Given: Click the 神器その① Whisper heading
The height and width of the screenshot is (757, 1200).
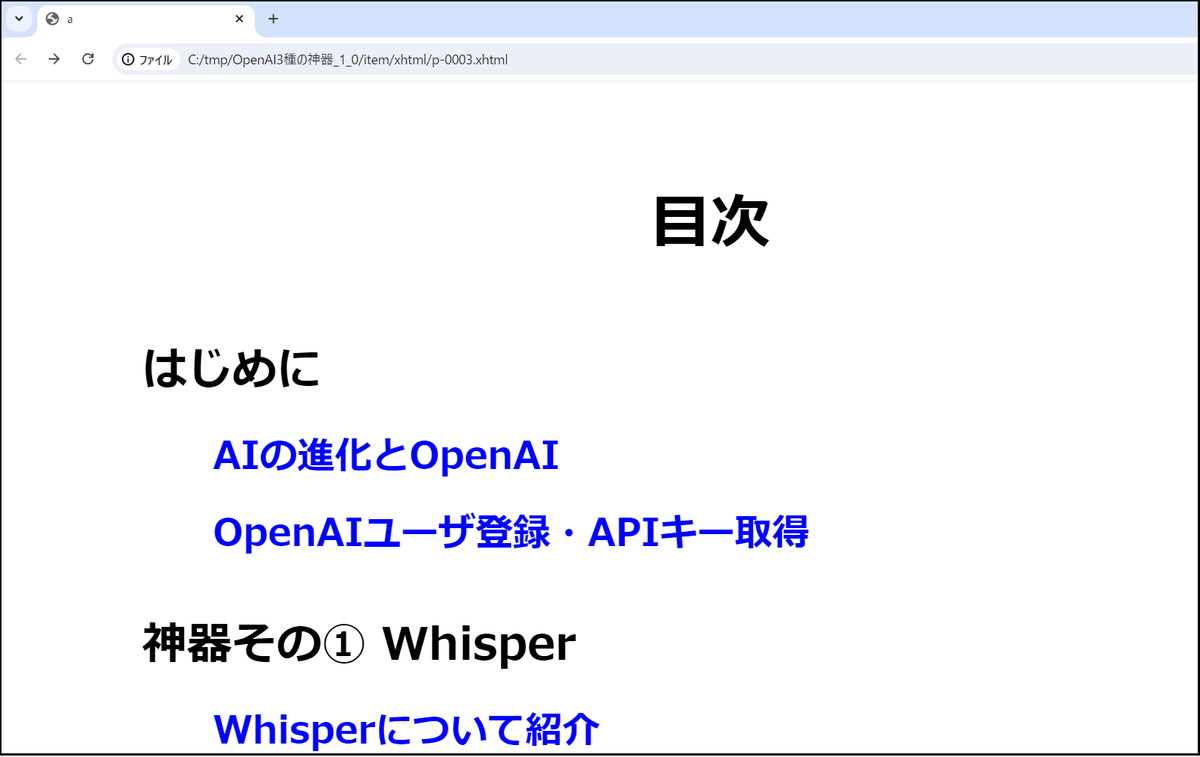Looking at the screenshot, I should pyautogui.click(x=359, y=644).
